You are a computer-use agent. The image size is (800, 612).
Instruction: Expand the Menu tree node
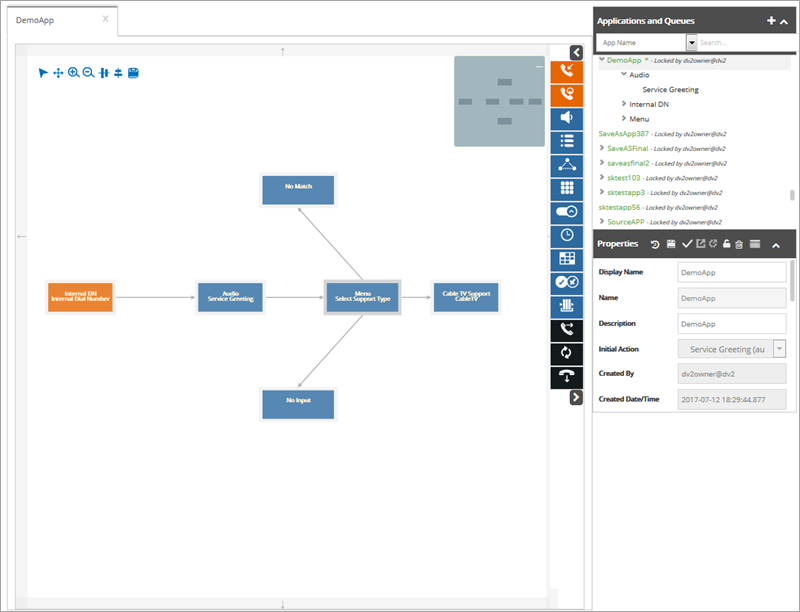pos(623,119)
